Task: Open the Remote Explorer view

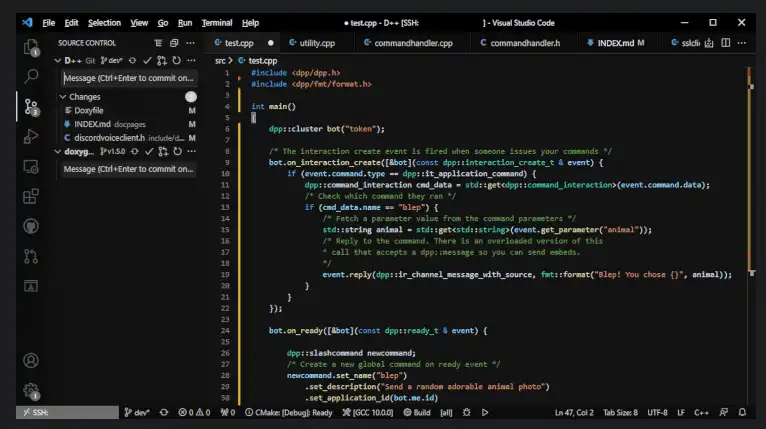Action: [31, 167]
